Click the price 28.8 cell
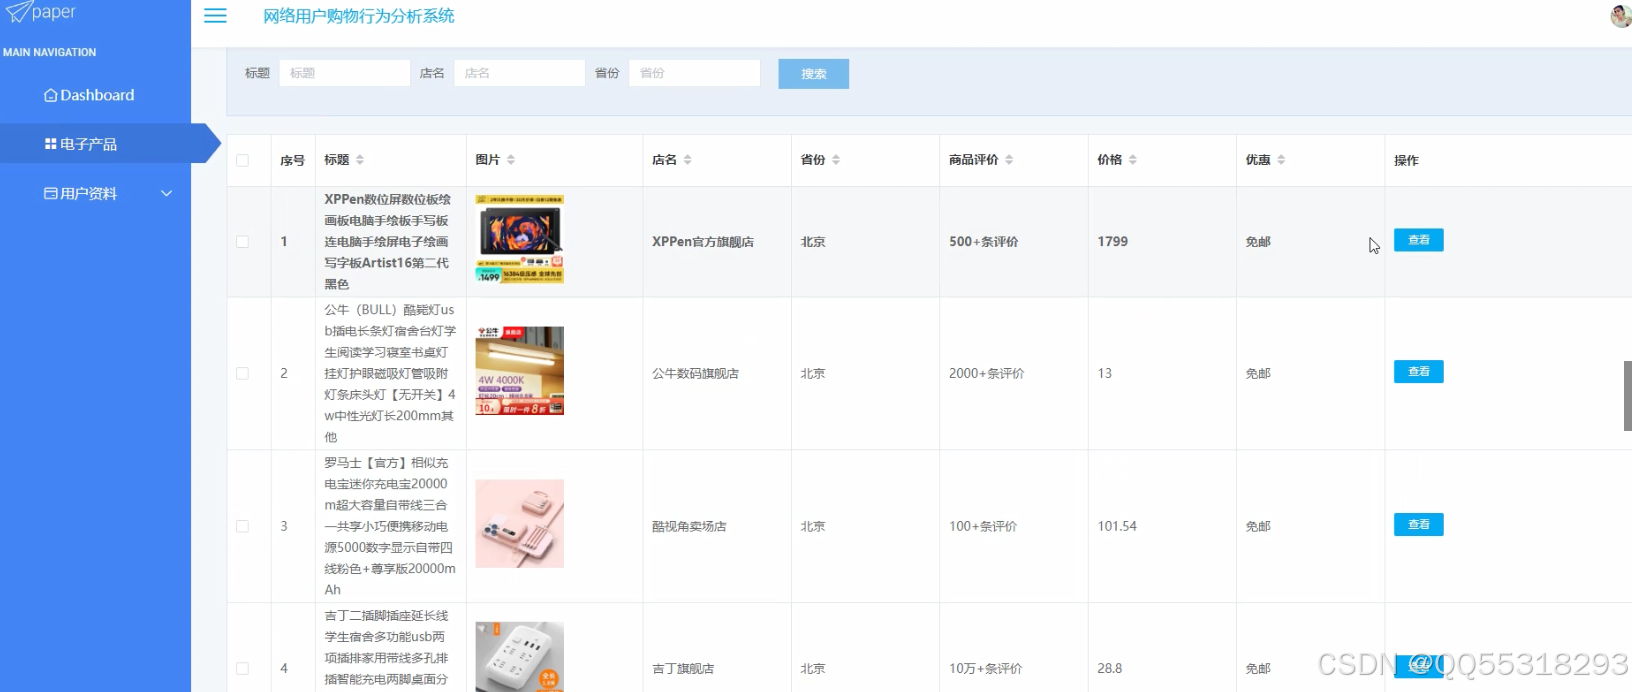The image size is (1632, 692). tap(1109, 668)
